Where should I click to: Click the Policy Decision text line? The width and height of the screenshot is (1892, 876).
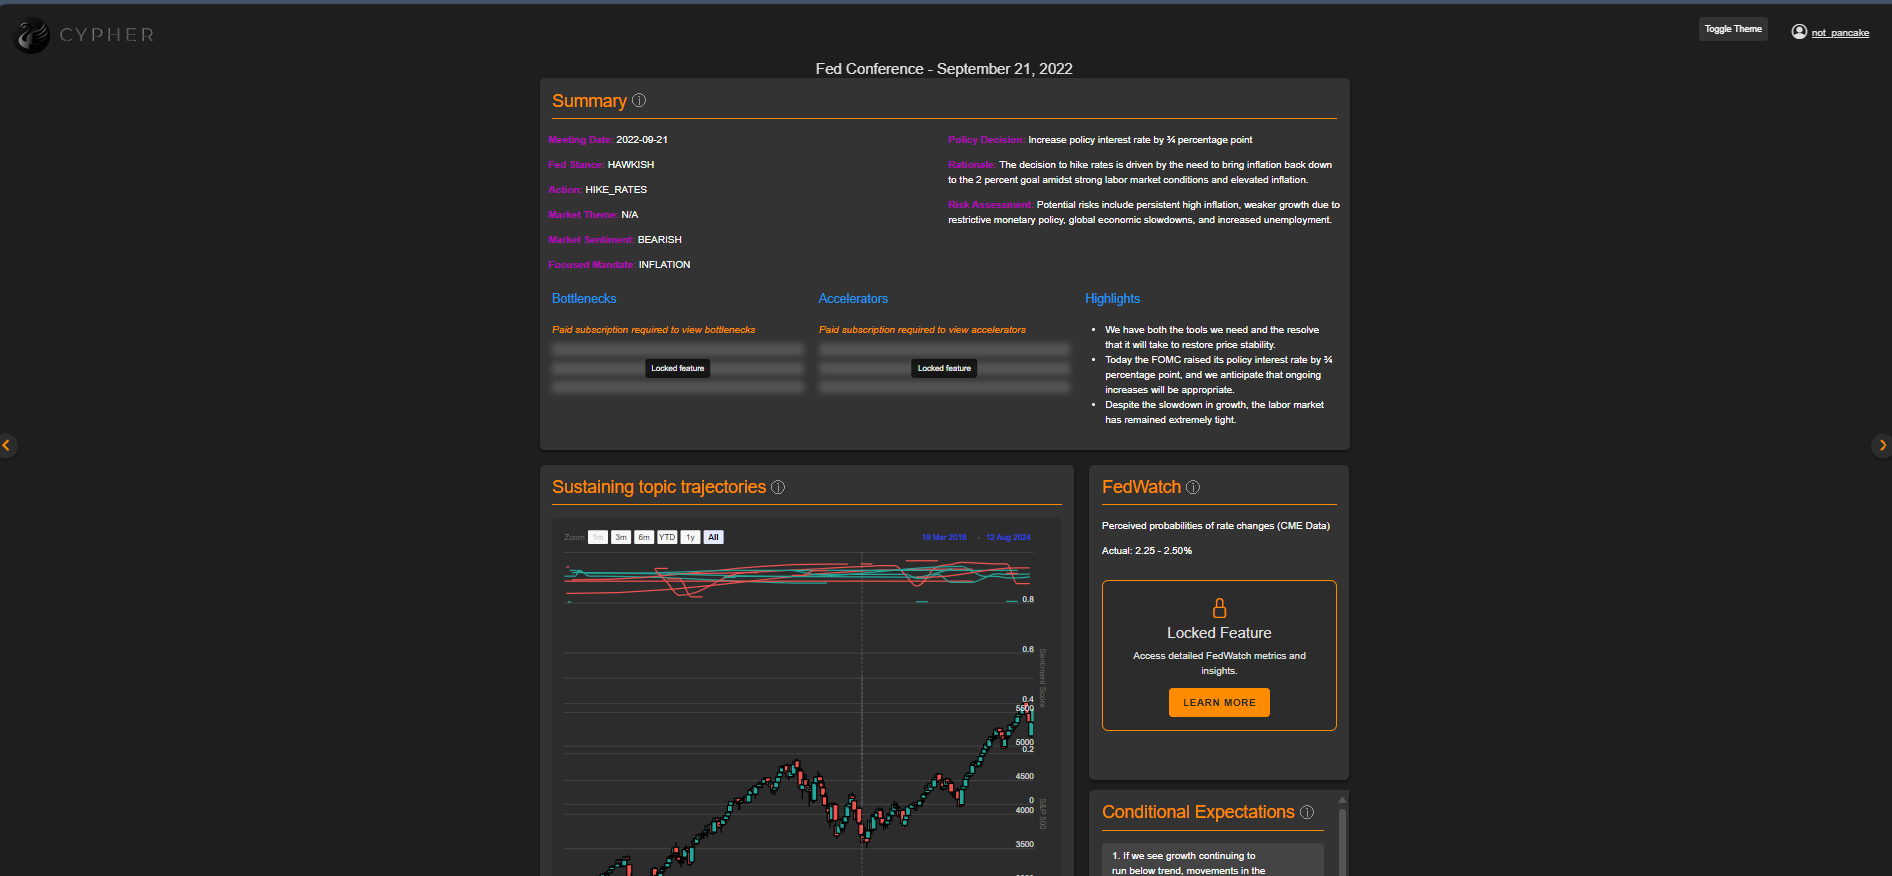point(1100,140)
